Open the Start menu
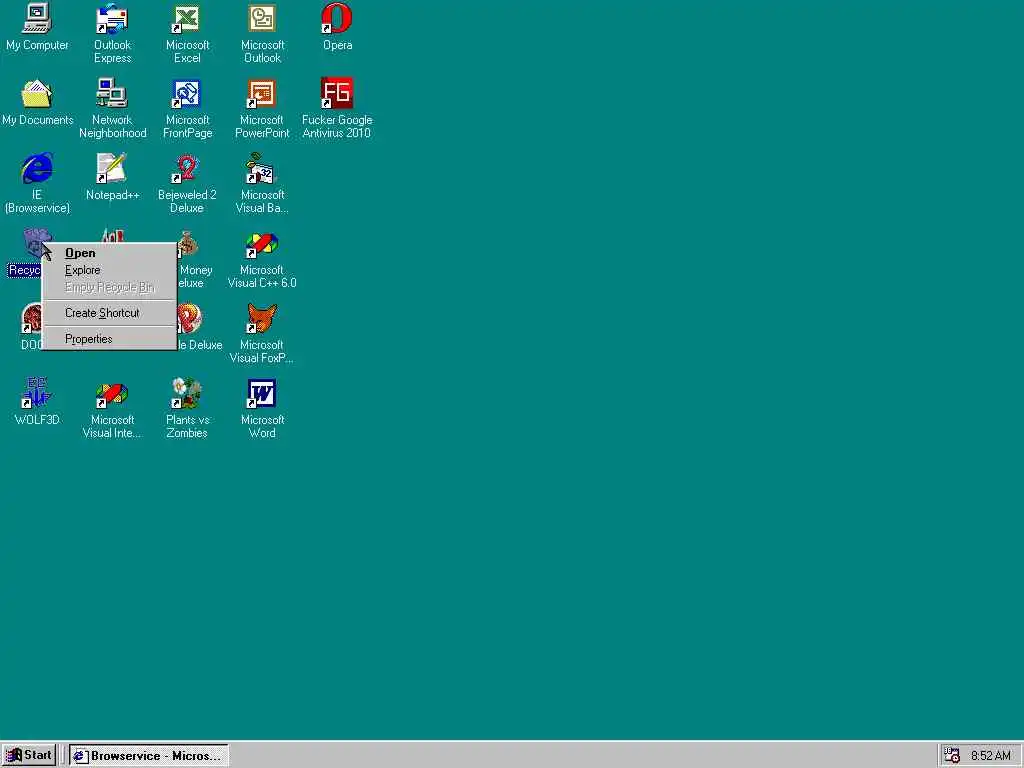The image size is (1024, 768). coord(29,755)
